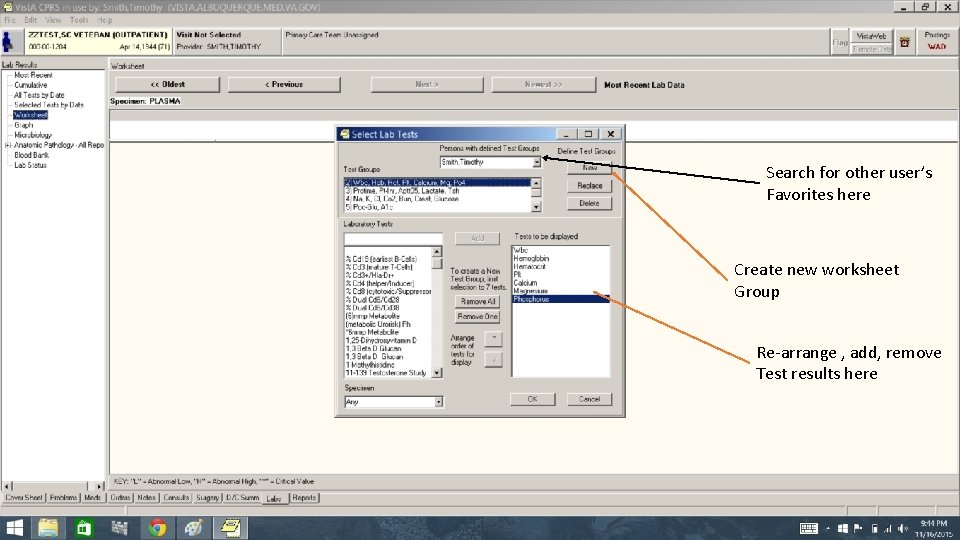Click Laboratory Tests list scroll up arrow

click(x=437, y=252)
